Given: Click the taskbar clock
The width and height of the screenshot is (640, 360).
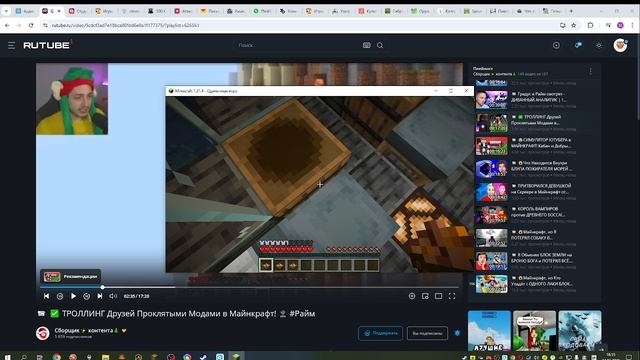Looking at the screenshot, I should (x=611, y=356).
